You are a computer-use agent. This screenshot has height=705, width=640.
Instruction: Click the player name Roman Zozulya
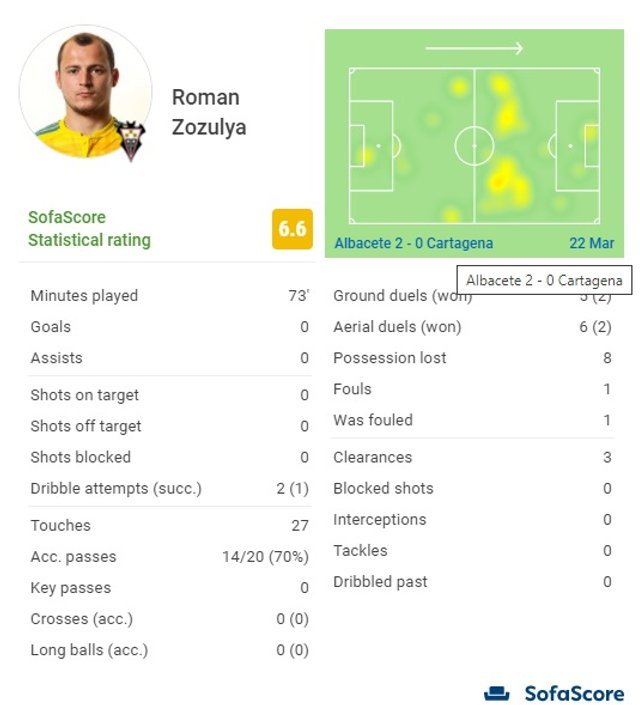[208, 112]
